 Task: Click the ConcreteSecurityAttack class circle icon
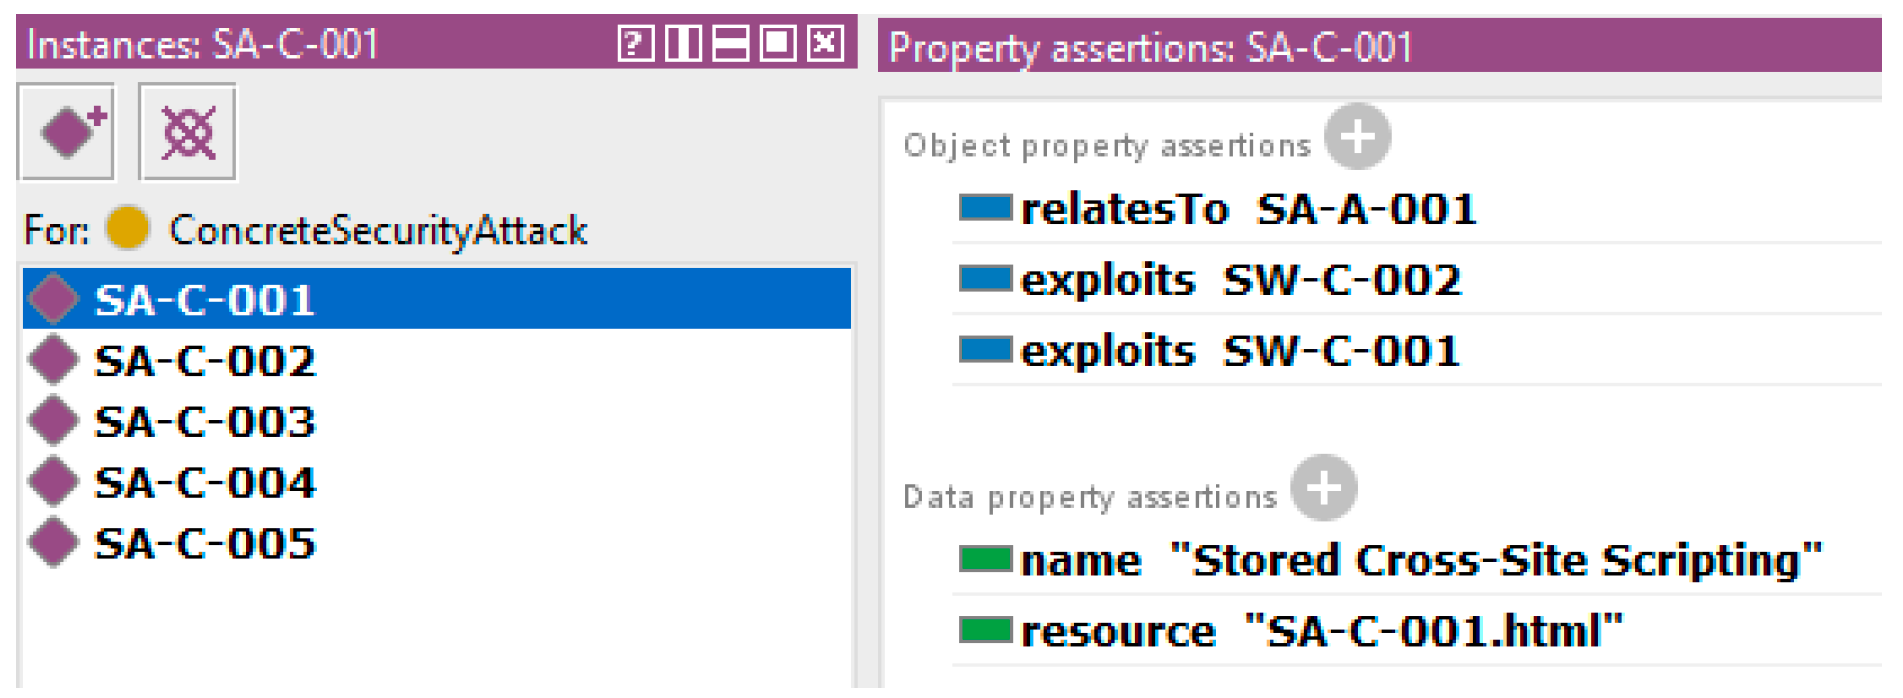click(x=127, y=229)
